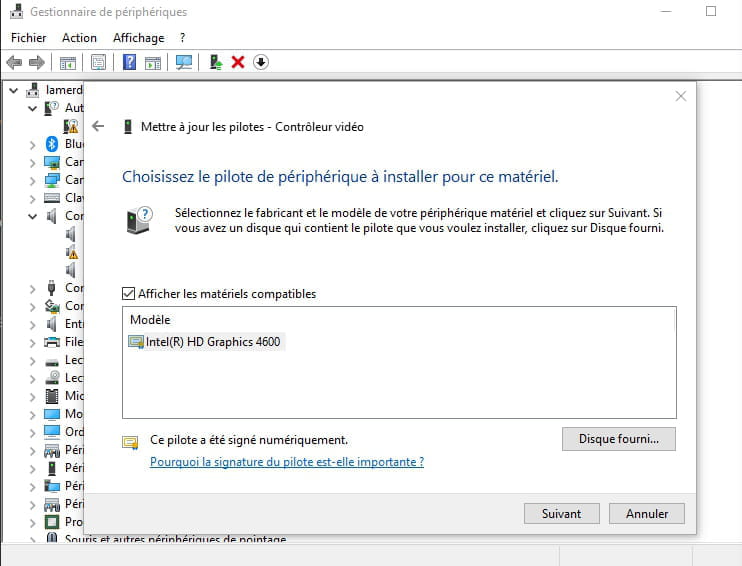The image size is (742, 566).
Task: Click the Annuler button
Action: coord(647,513)
